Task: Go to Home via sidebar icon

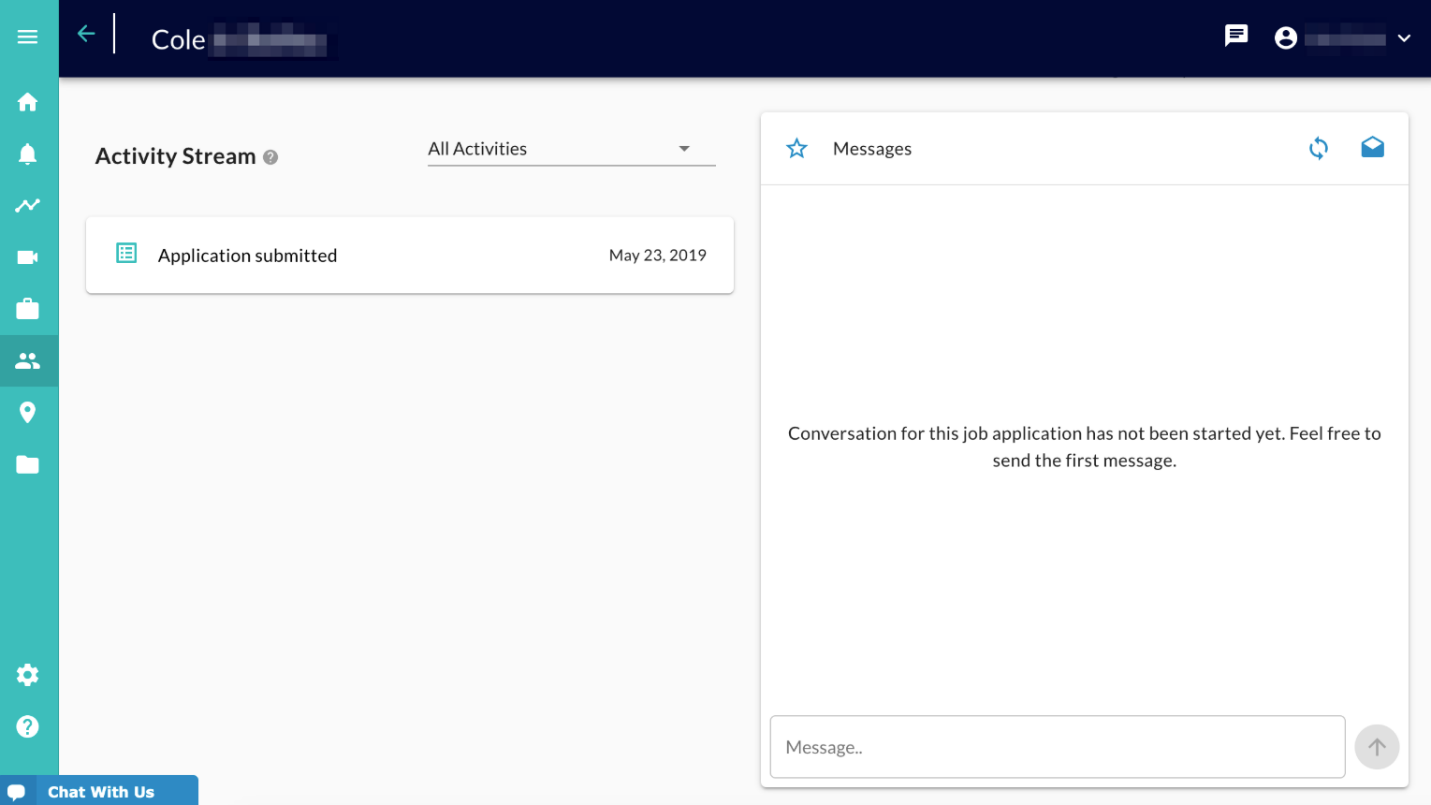Action: click(x=27, y=102)
